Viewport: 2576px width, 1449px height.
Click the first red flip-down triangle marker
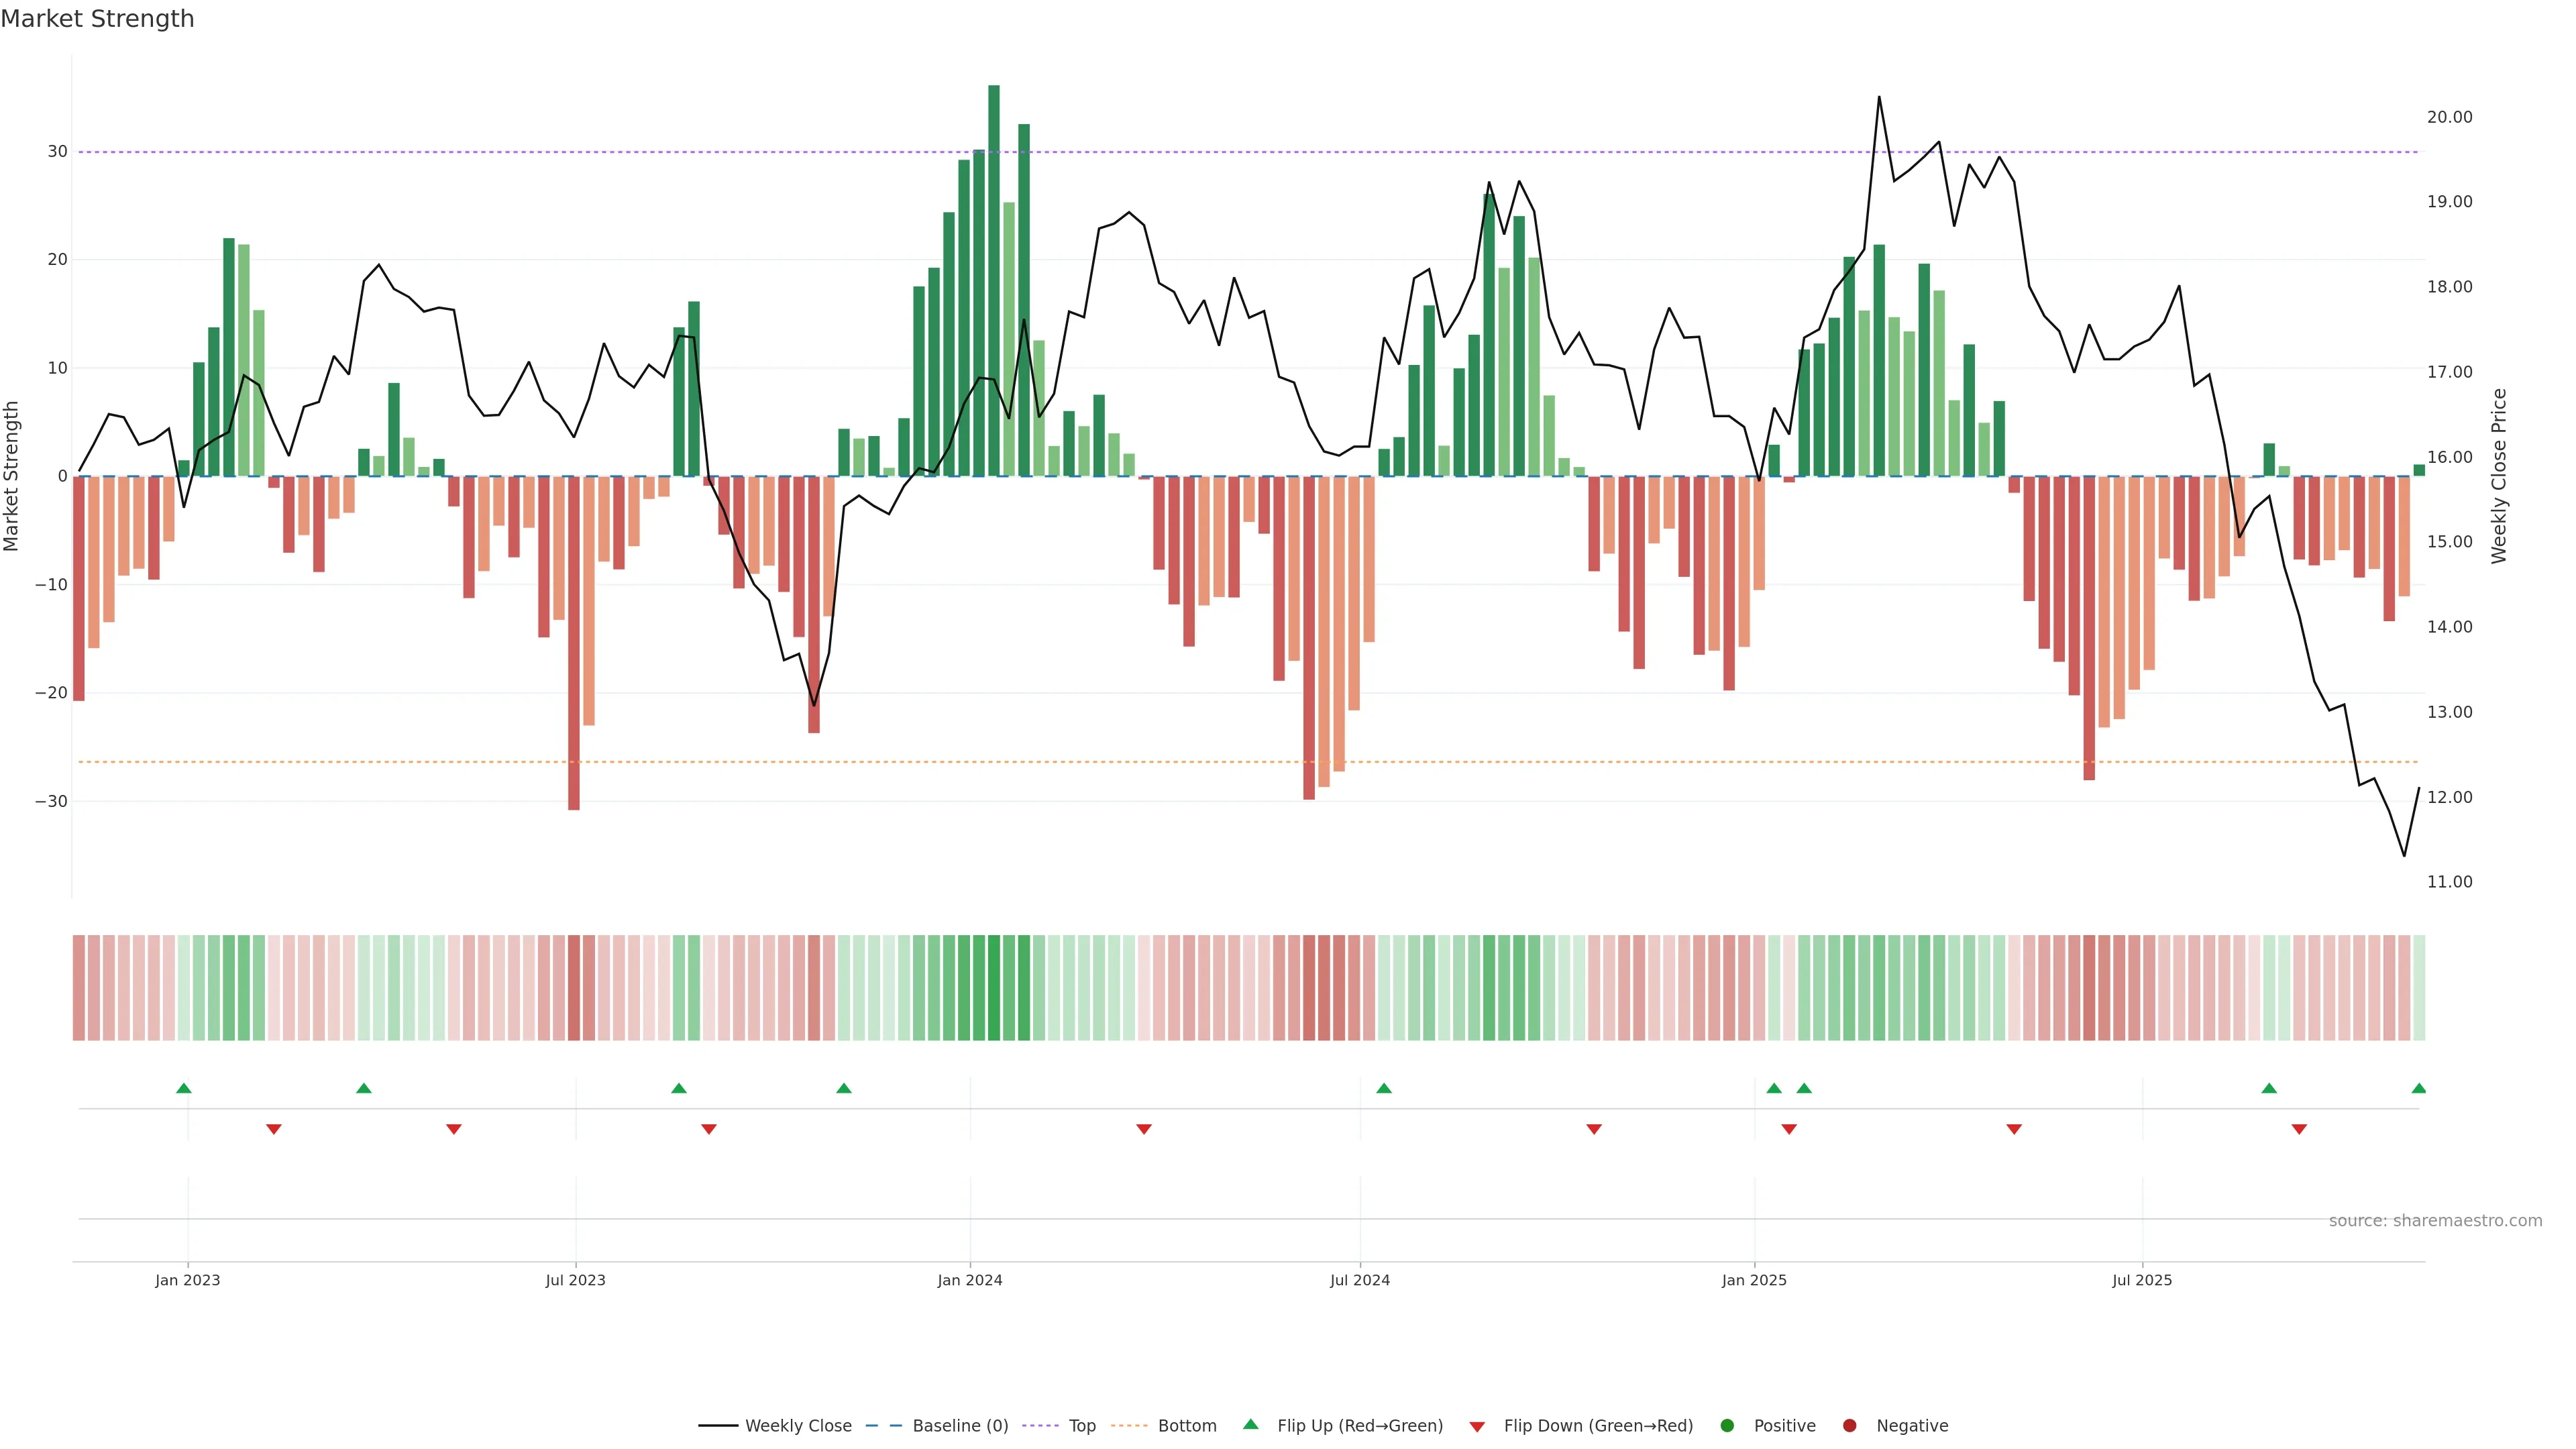click(x=274, y=1129)
